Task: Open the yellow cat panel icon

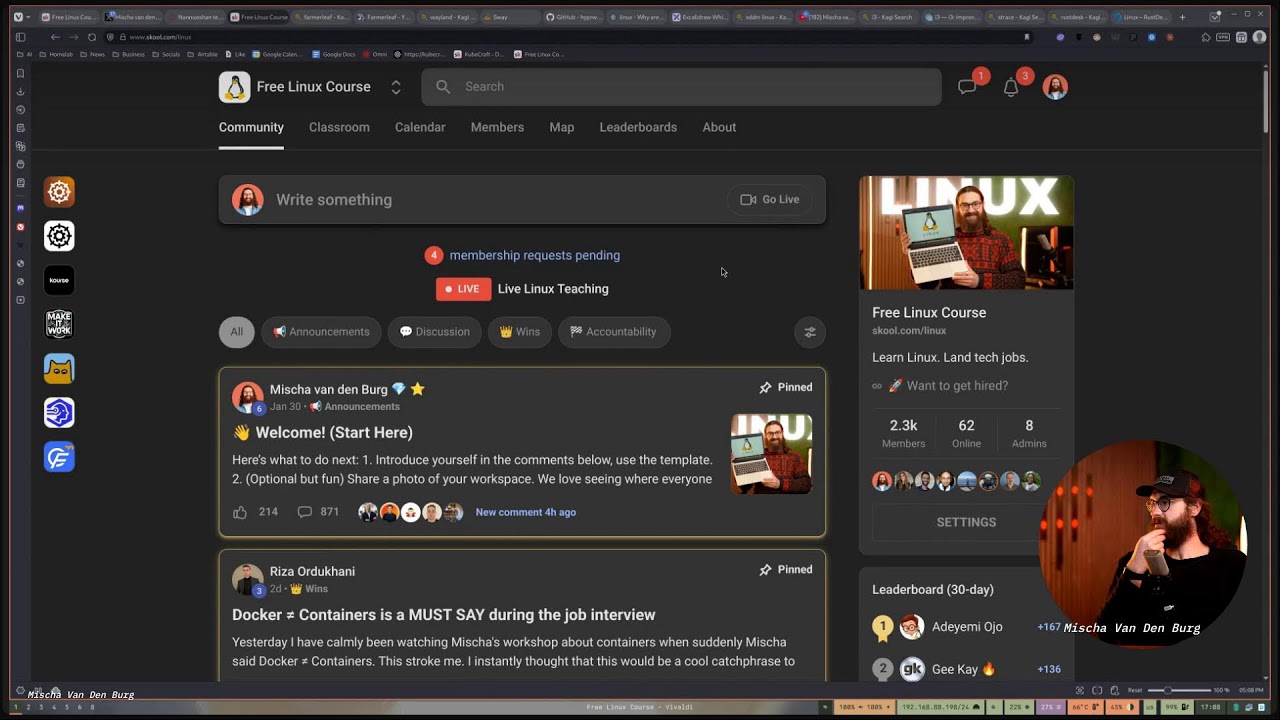Action: [59, 369]
